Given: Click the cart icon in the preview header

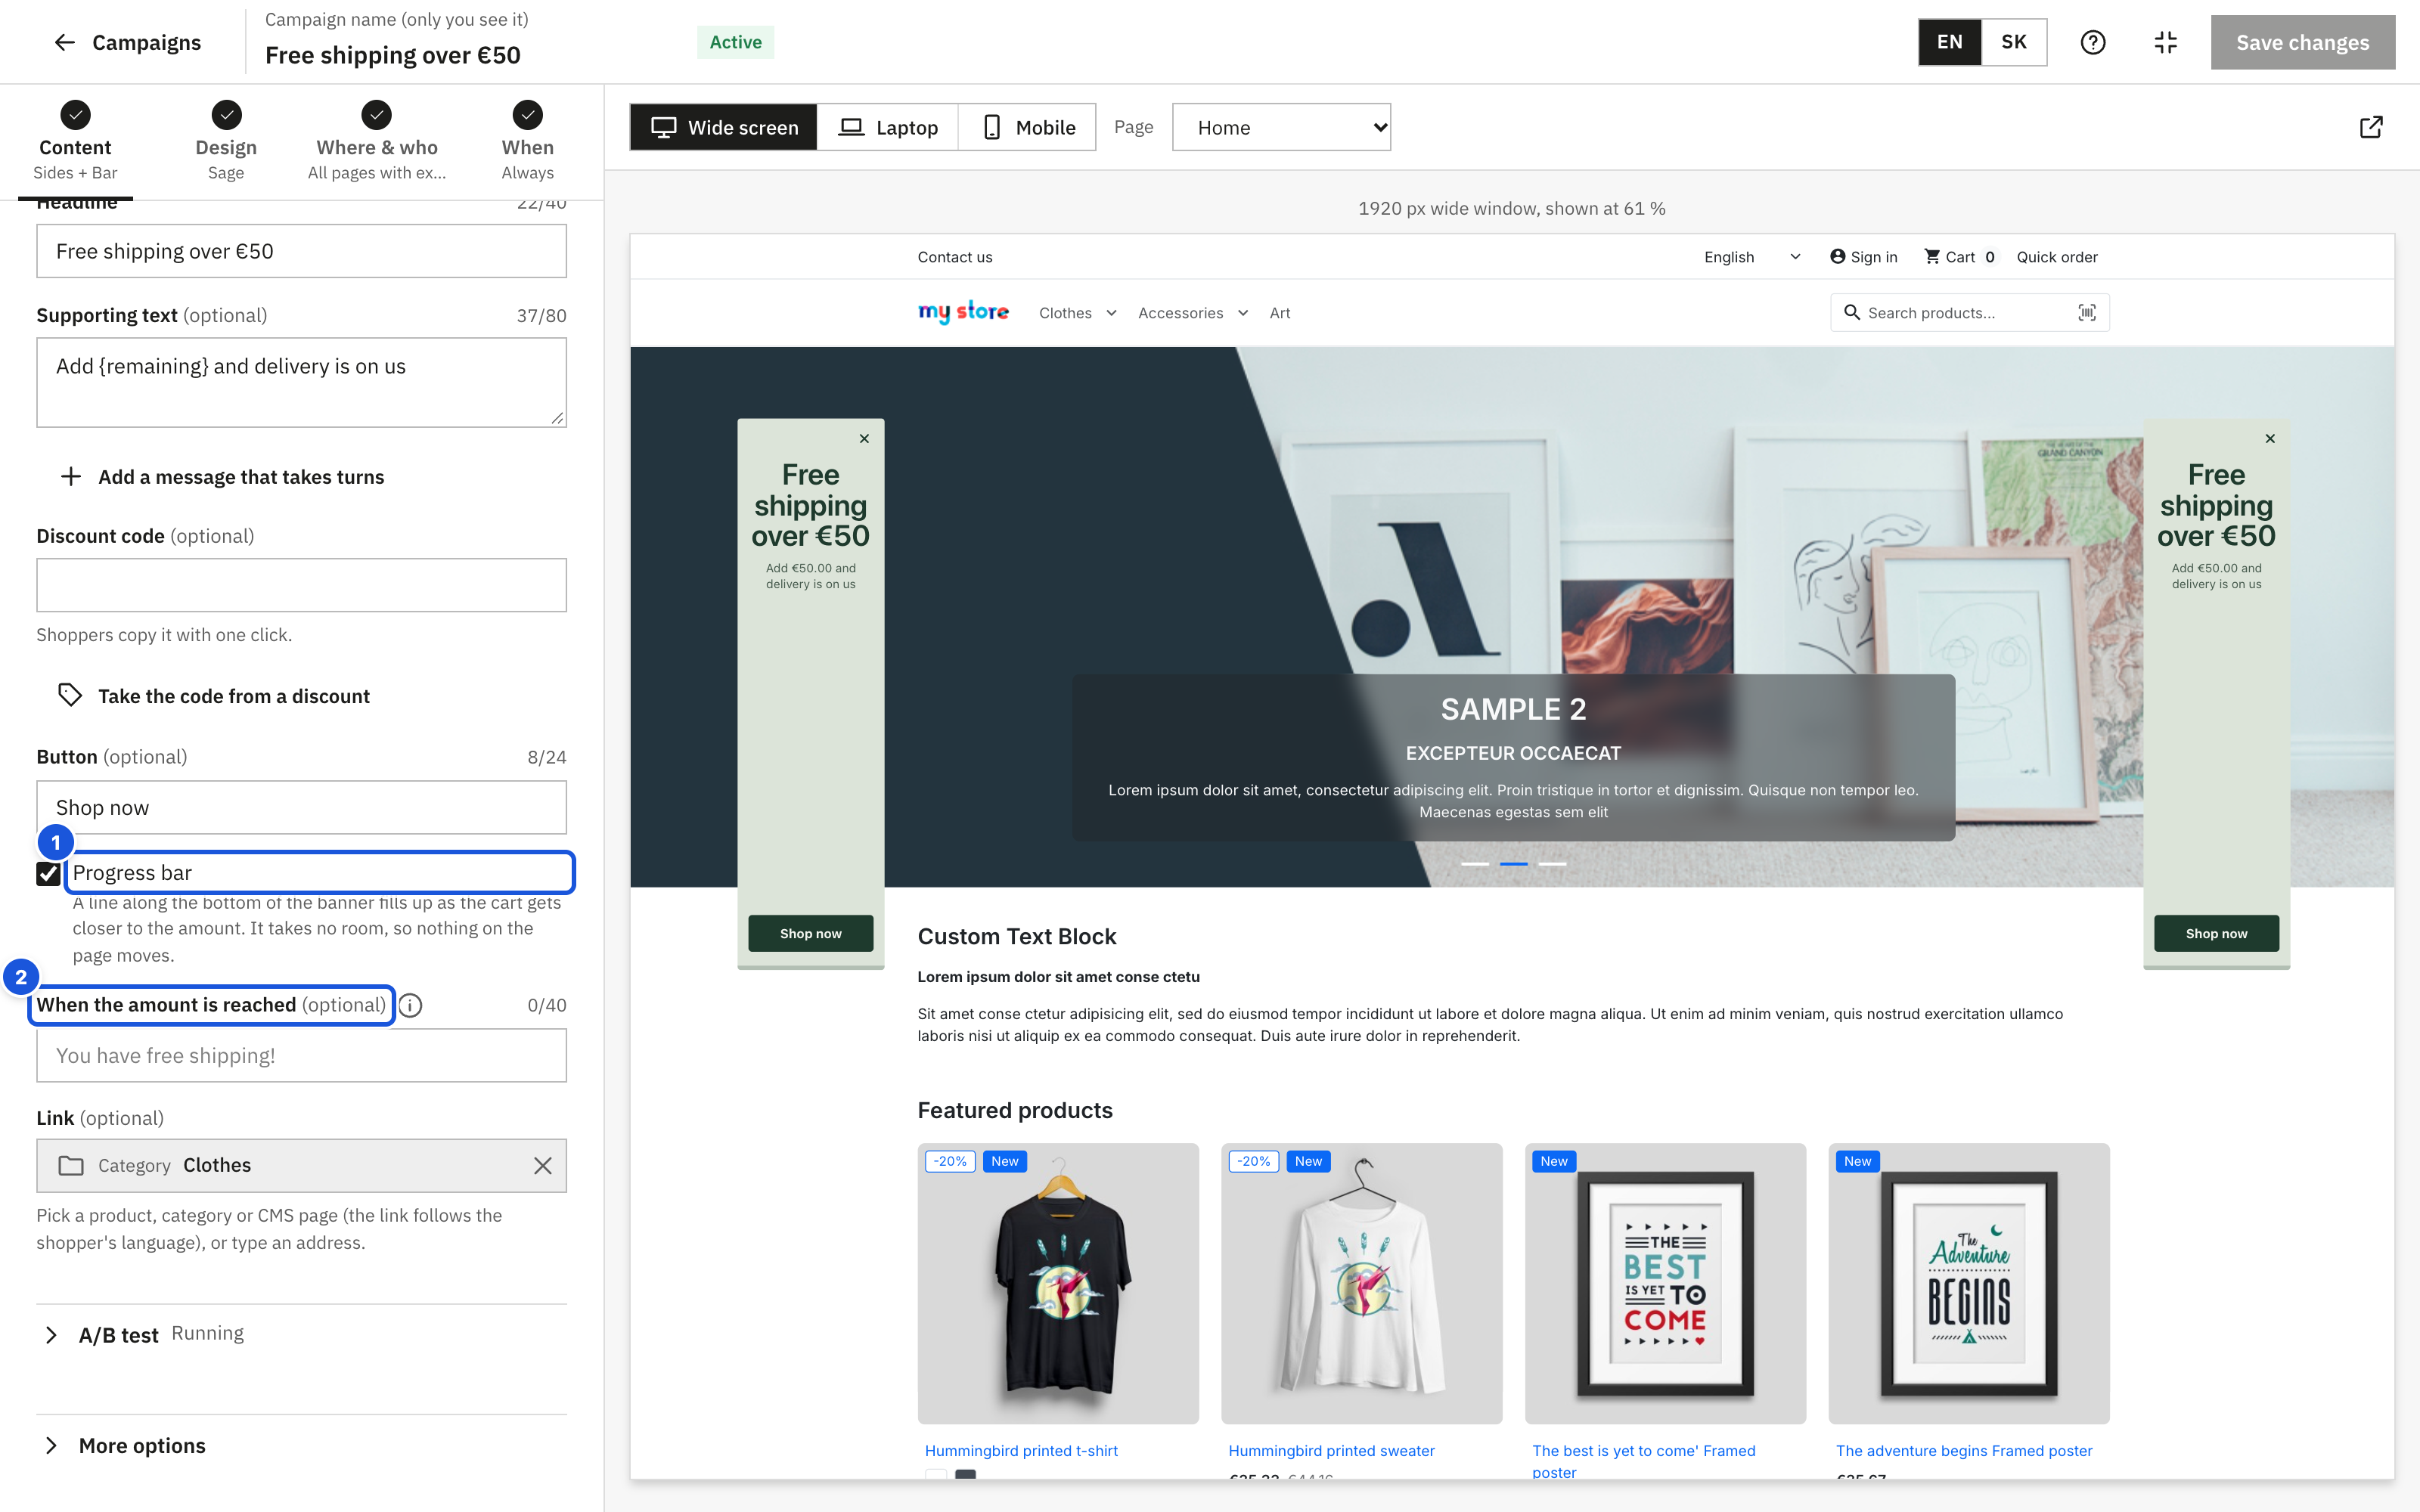Looking at the screenshot, I should point(1932,257).
